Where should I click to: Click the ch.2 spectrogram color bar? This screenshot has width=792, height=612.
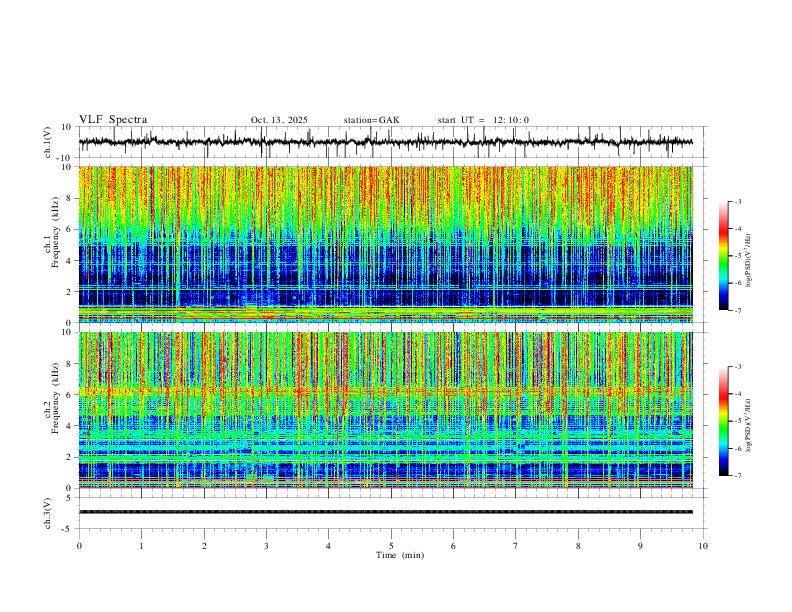(x=723, y=421)
